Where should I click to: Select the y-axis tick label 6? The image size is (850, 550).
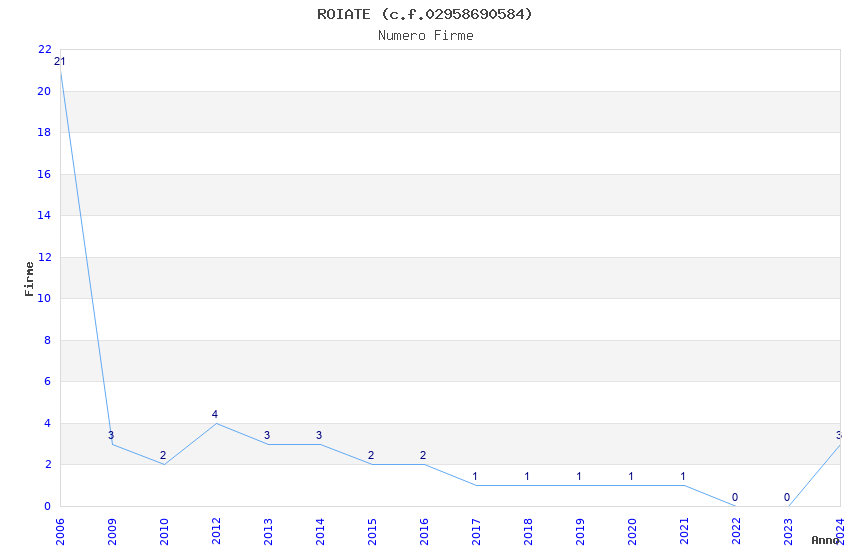click(x=48, y=381)
